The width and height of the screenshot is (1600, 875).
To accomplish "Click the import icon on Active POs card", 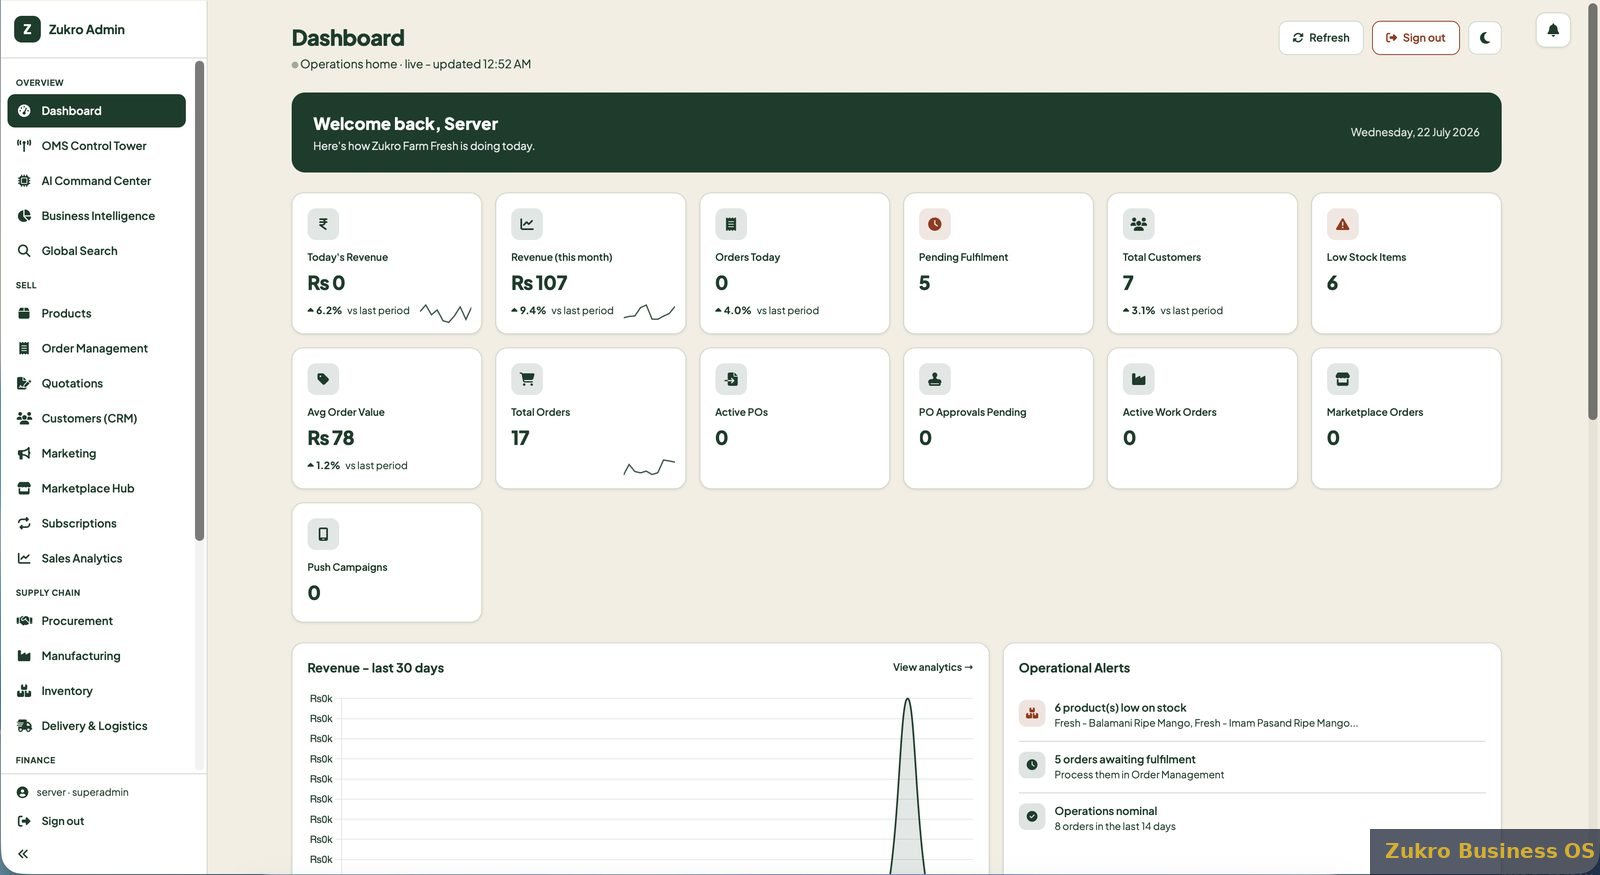I will [731, 379].
